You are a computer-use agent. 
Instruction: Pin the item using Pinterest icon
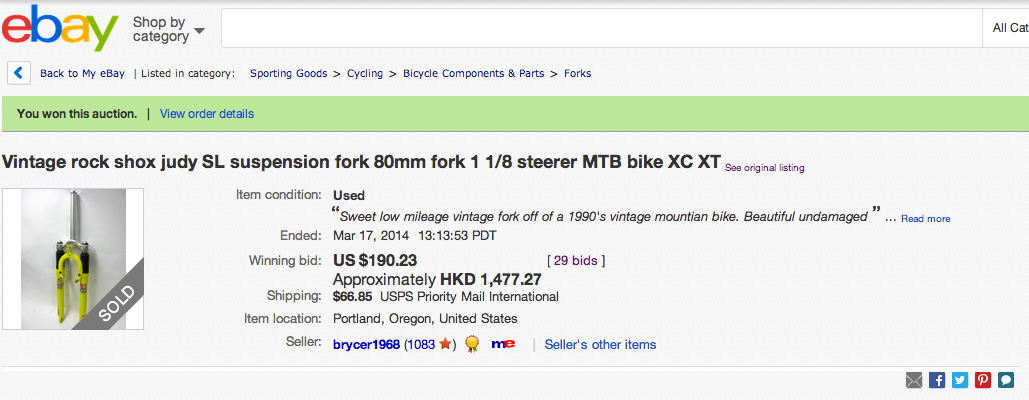click(x=983, y=380)
